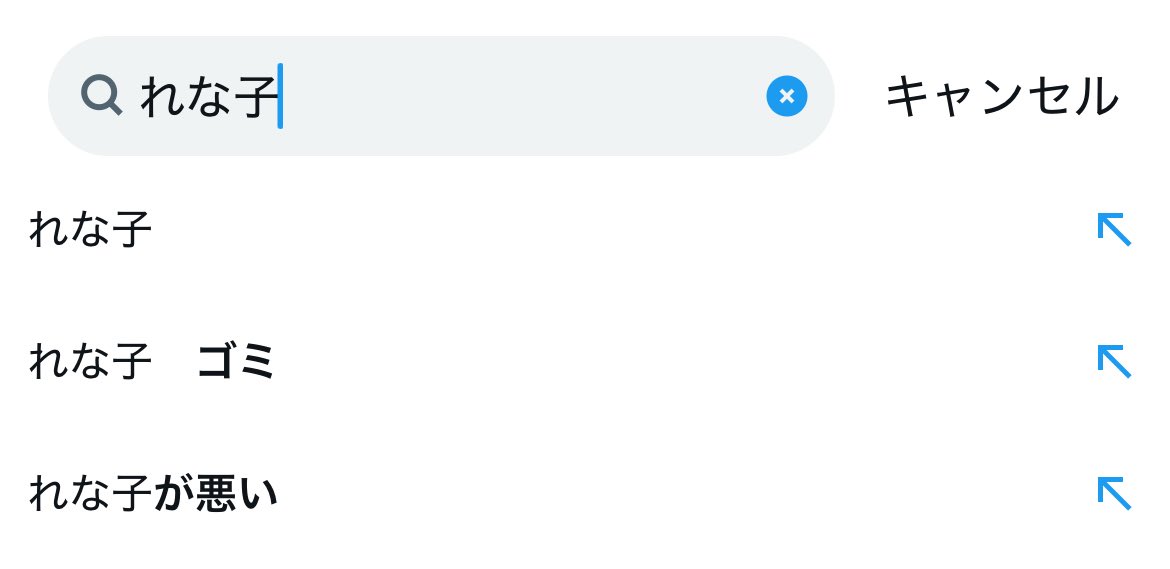Click the magnifying glass search icon

pyautogui.click(x=101, y=96)
